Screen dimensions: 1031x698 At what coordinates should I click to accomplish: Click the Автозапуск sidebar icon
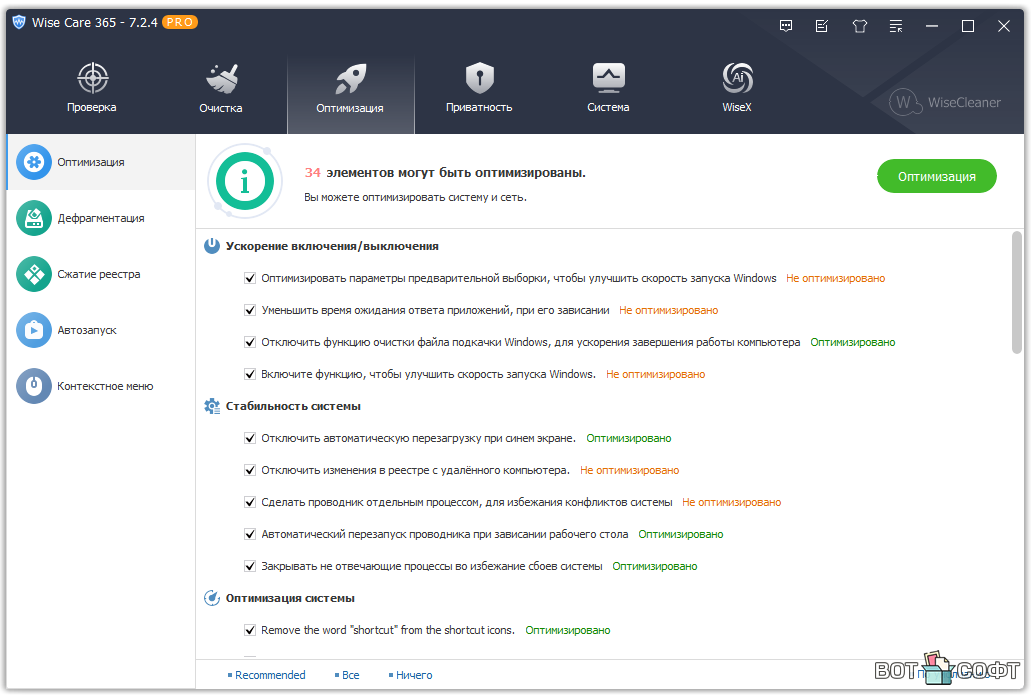coord(34,330)
